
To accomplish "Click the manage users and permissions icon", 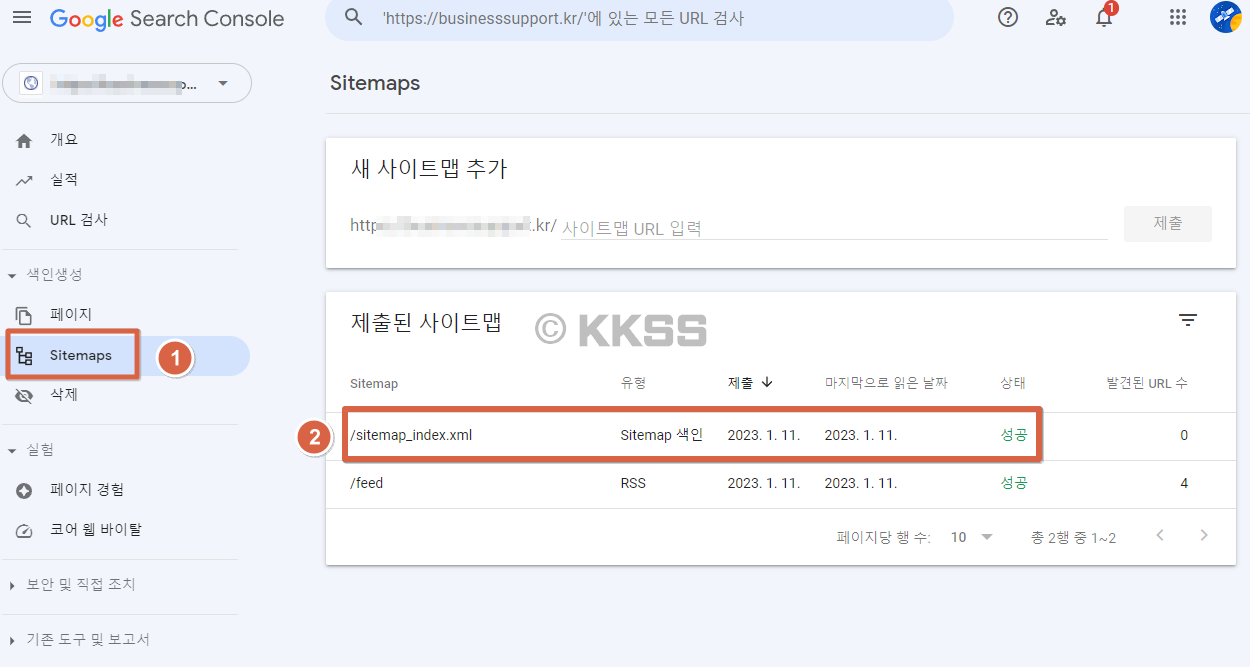I will [1055, 17].
